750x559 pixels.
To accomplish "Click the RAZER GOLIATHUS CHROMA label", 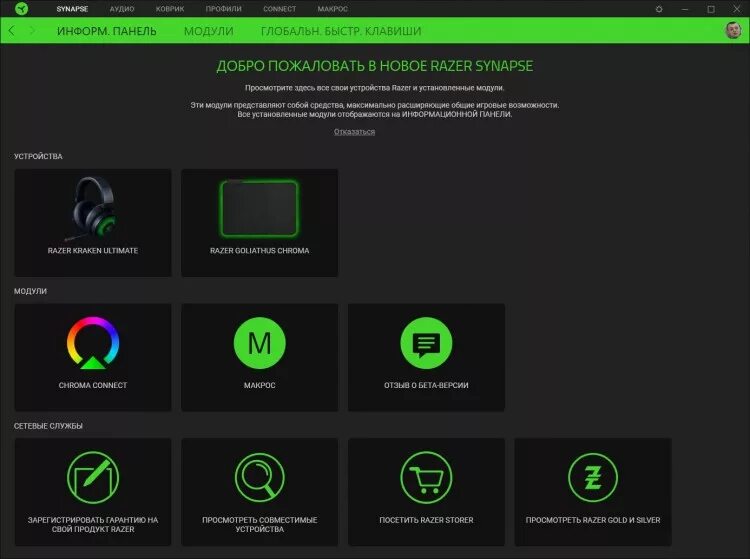I will coord(260,251).
